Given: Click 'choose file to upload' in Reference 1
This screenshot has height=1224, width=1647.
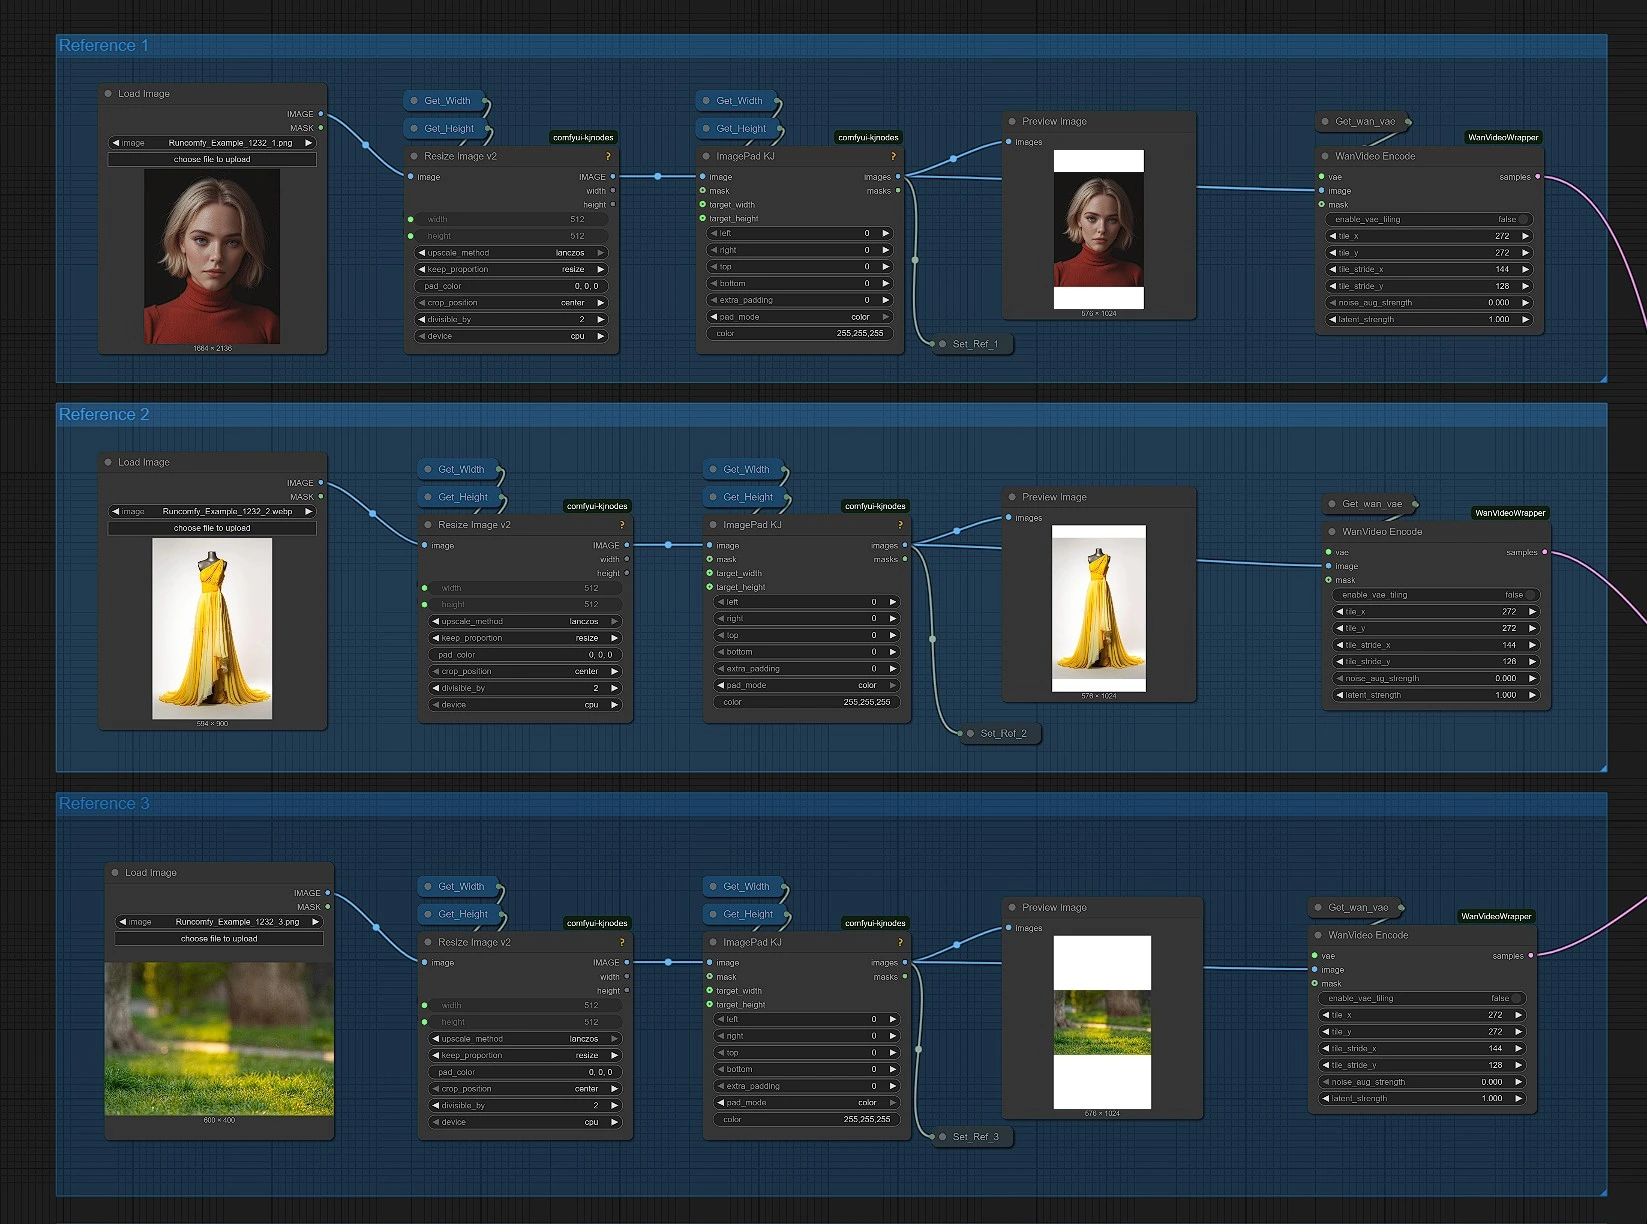Looking at the screenshot, I should click(212, 160).
